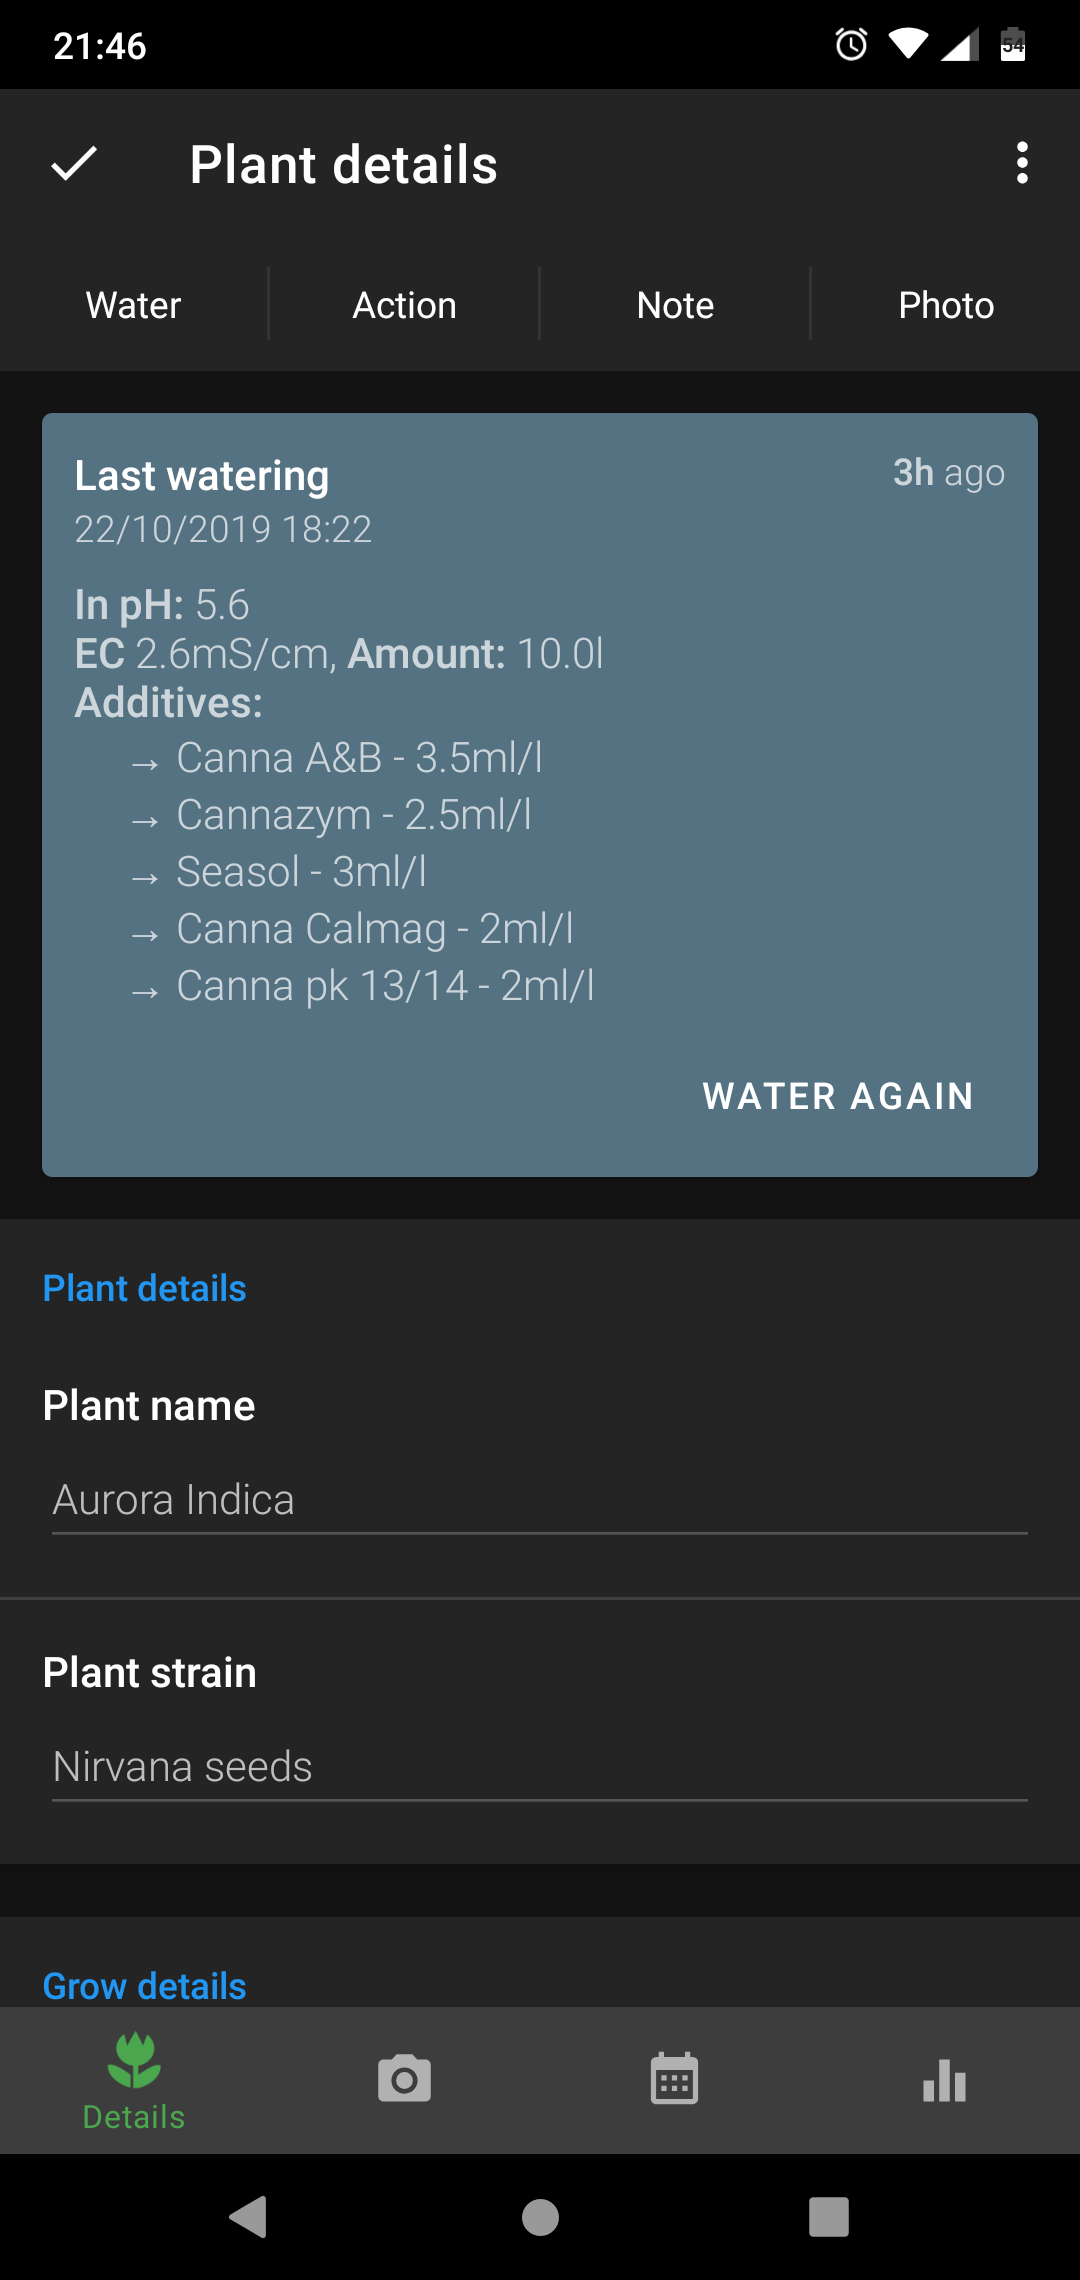Edit the Plant name field Aurora Indica

point(538,1500)
